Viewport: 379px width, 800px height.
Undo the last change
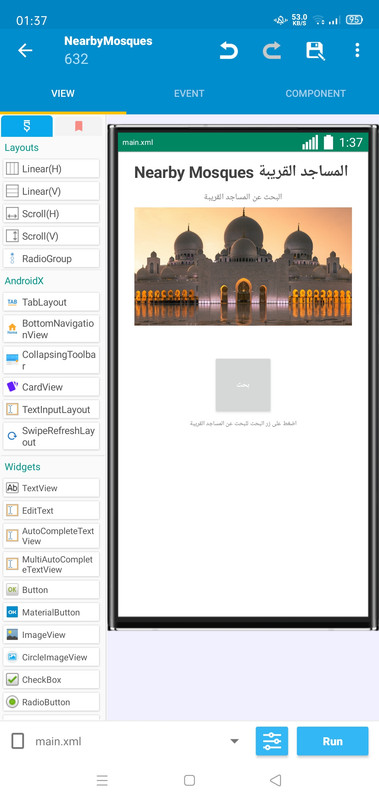[x=229, y=51]
